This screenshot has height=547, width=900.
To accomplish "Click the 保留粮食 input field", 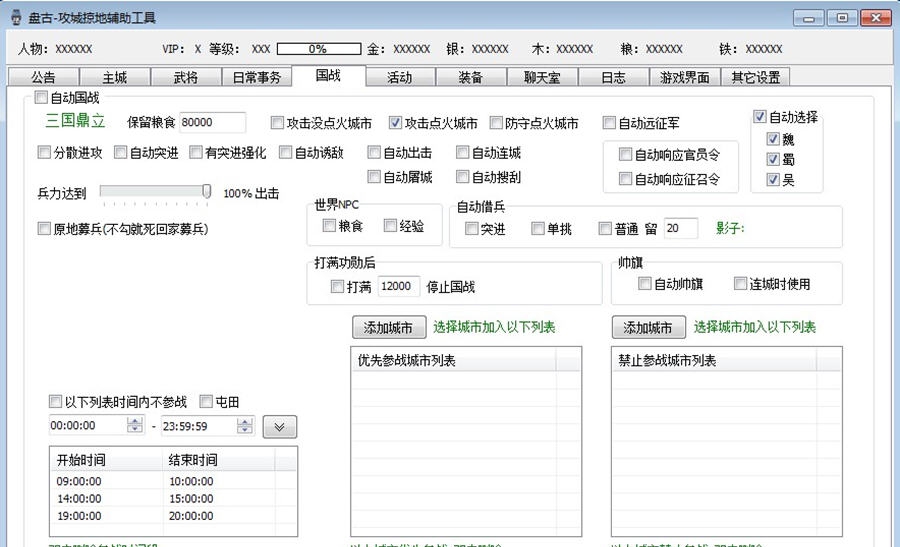I will (x=212, y=122).
